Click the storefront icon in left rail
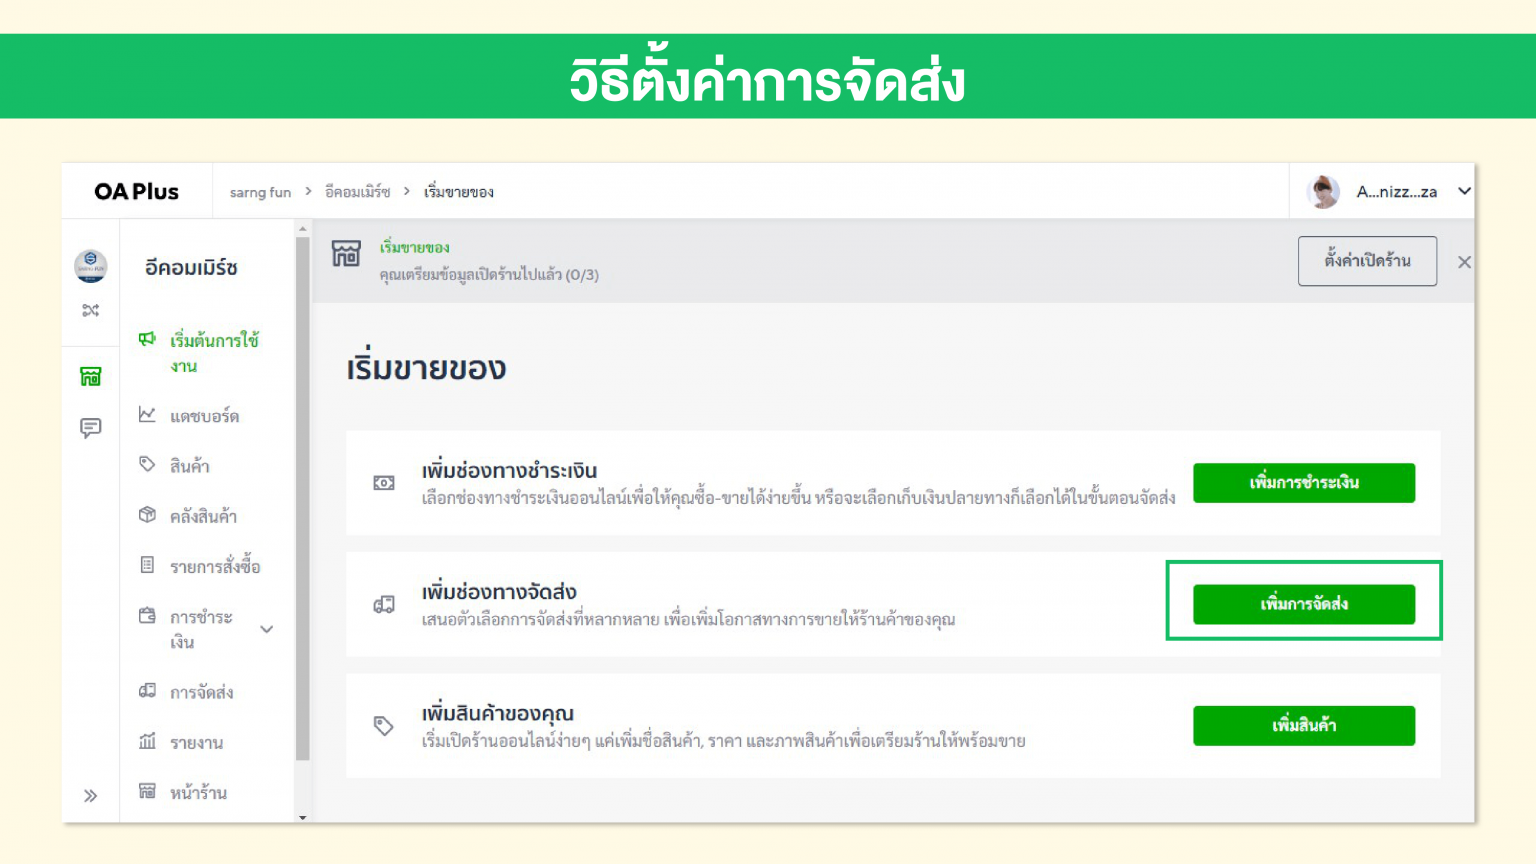Viewport: 1536px width, 864px height. [90, 376]
